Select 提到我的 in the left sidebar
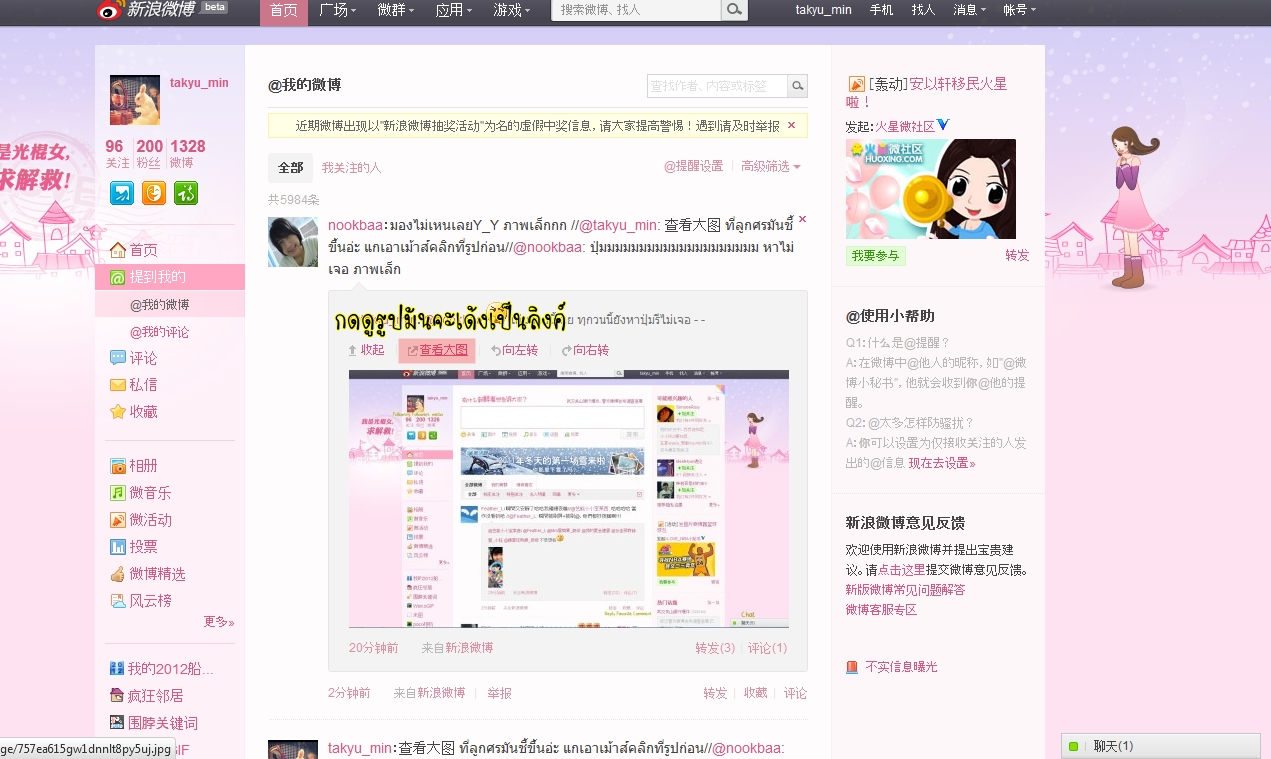 click(x=170, y=277)
